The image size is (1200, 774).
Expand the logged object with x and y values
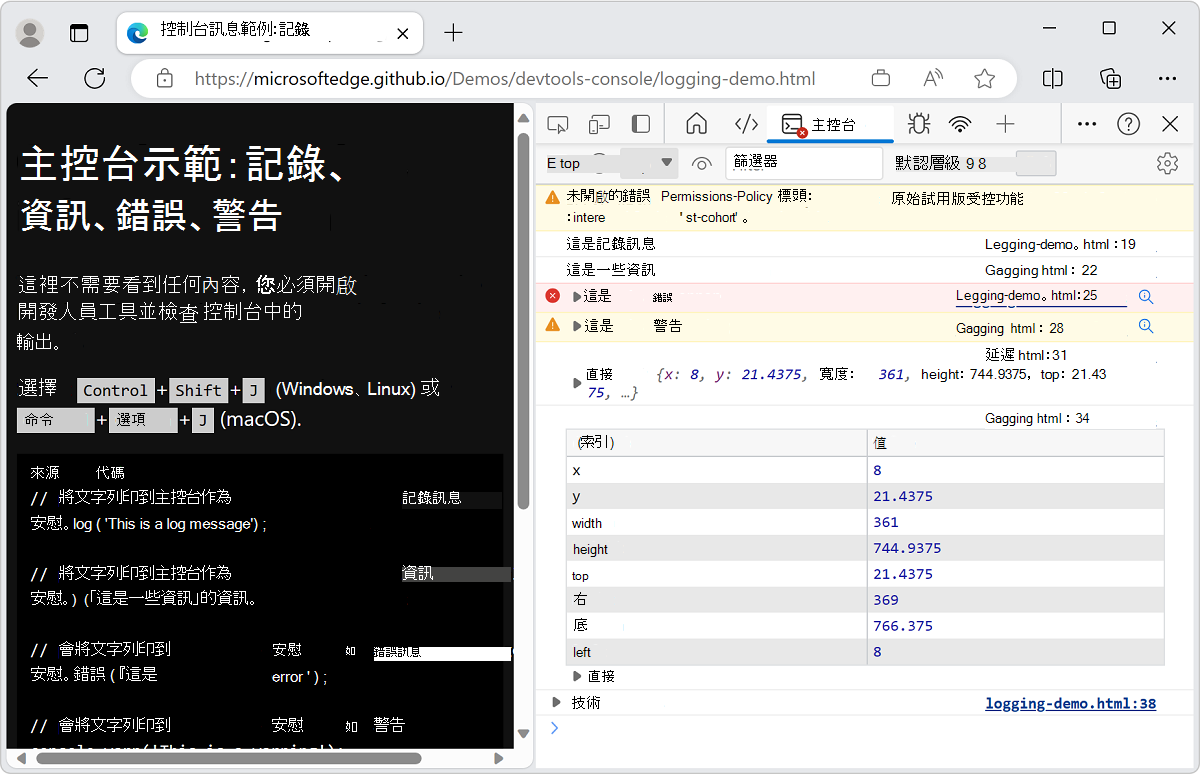point(576,381)
